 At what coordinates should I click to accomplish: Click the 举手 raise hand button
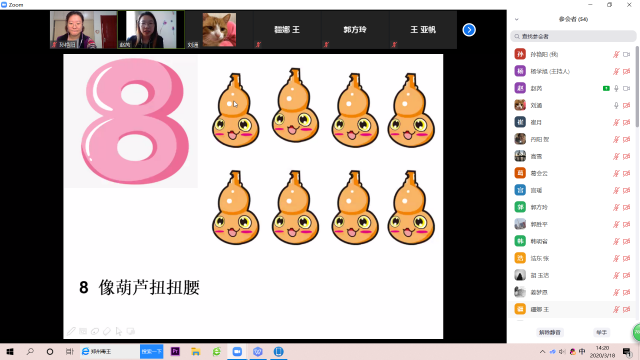pyautogui.click(x=602, y=332)
